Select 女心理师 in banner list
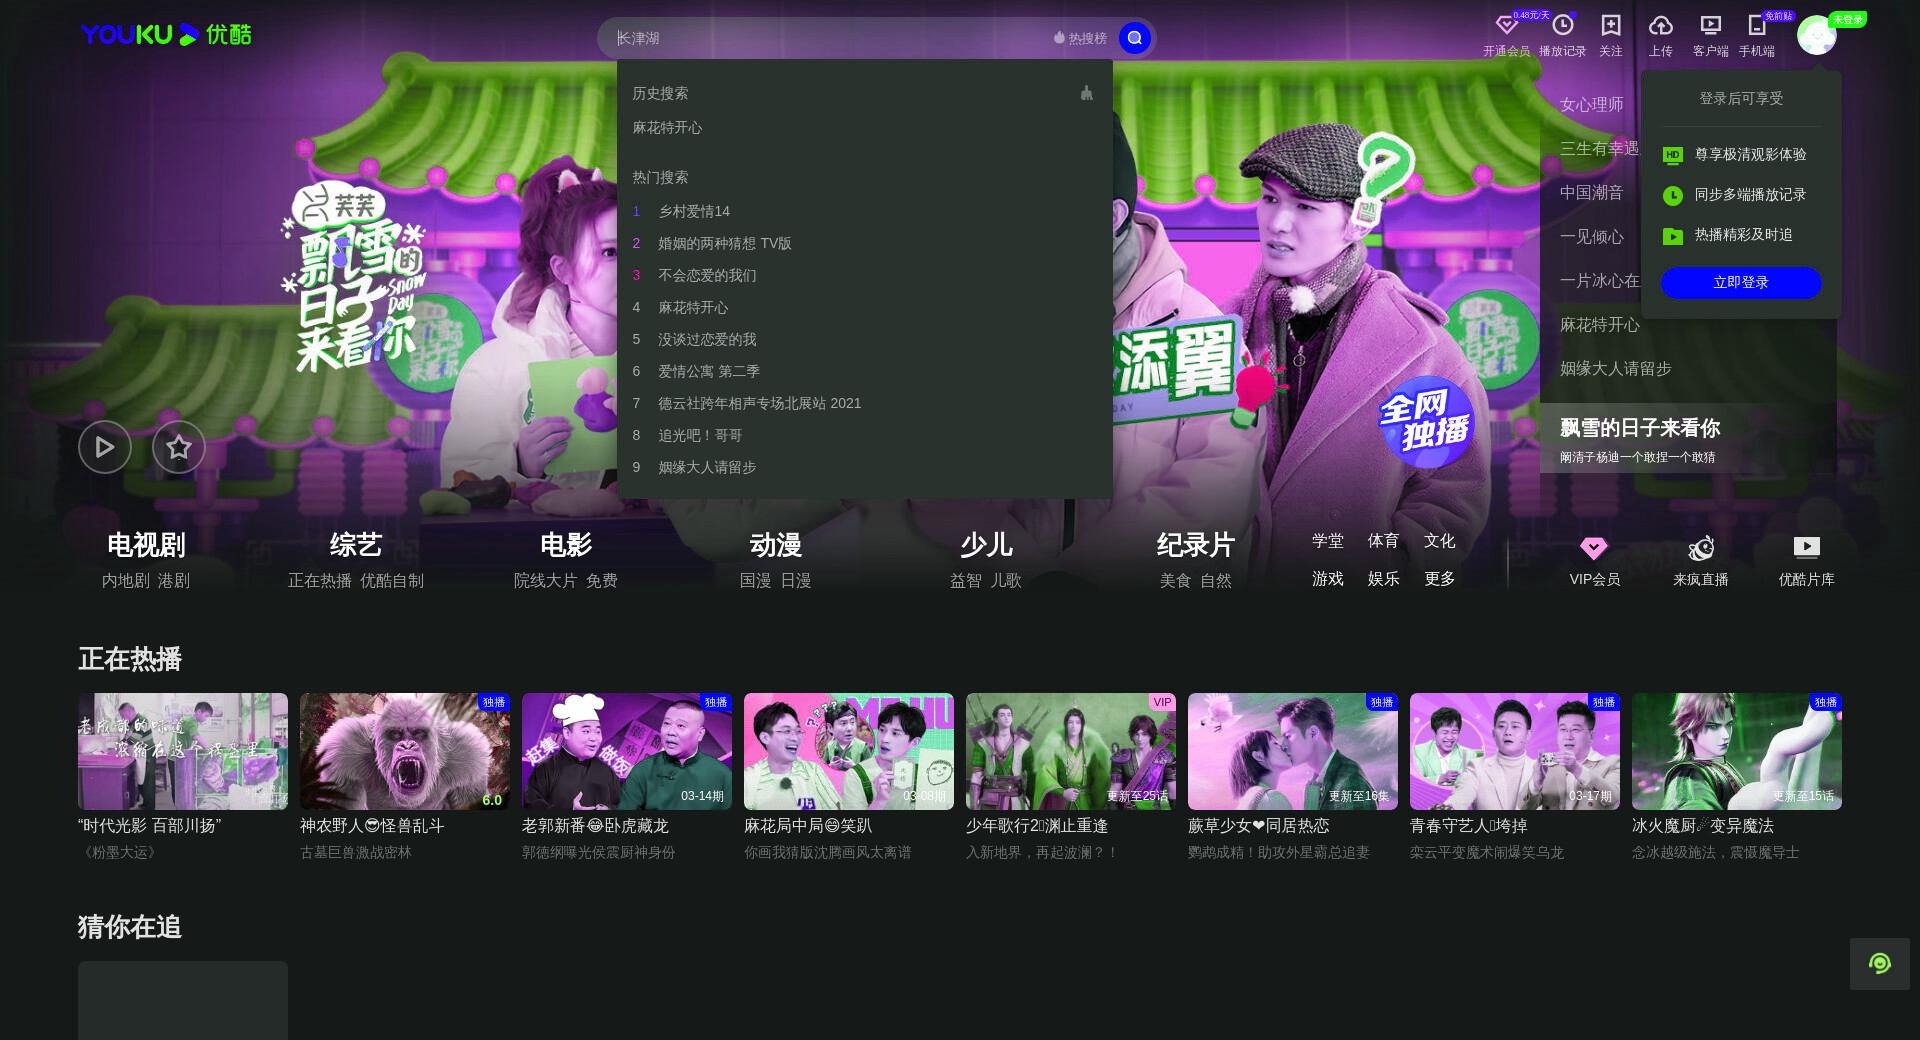The image size is (1920, 1040). coord(1592,105)
